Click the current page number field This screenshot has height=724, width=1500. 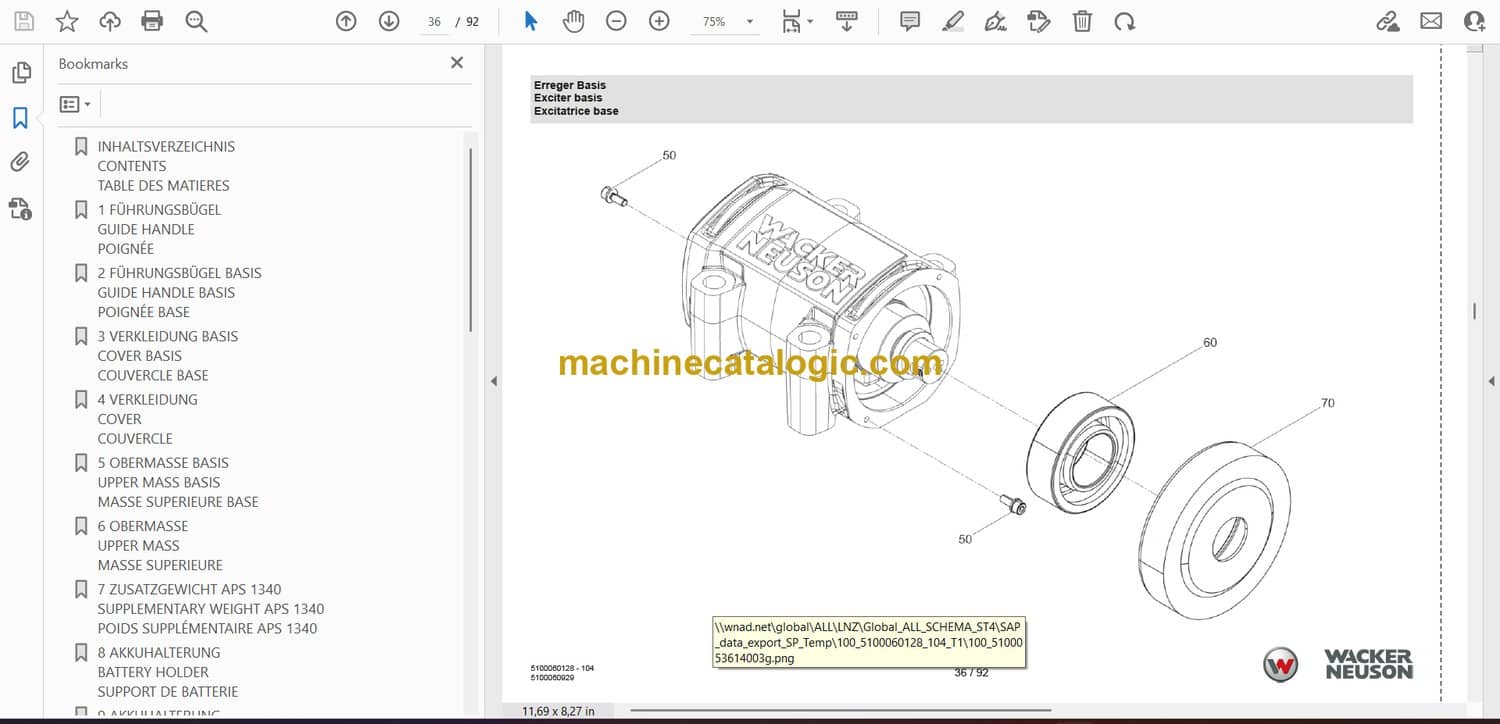pos(434,22)
